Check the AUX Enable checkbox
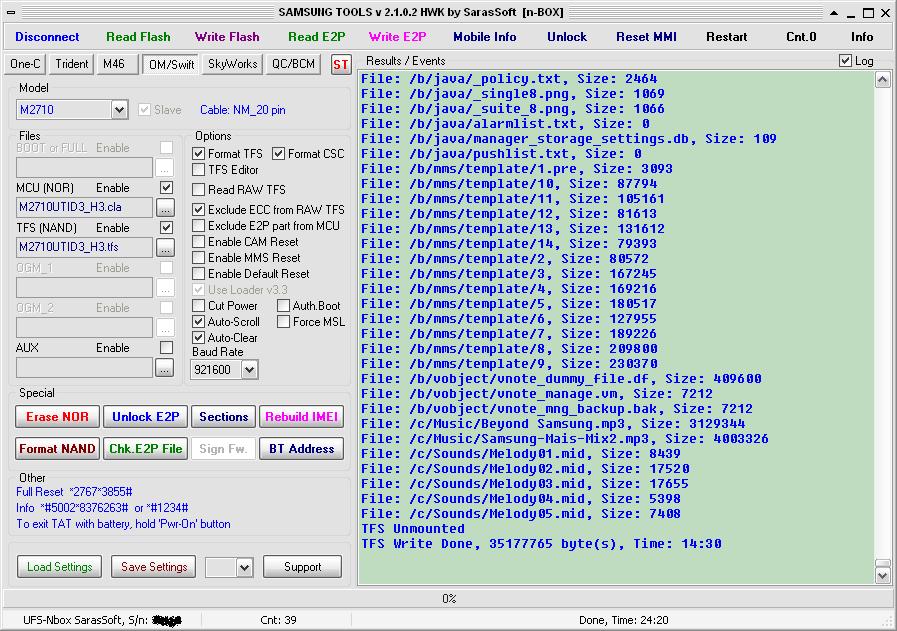The image size is (897, 631). tap(166, 348)
